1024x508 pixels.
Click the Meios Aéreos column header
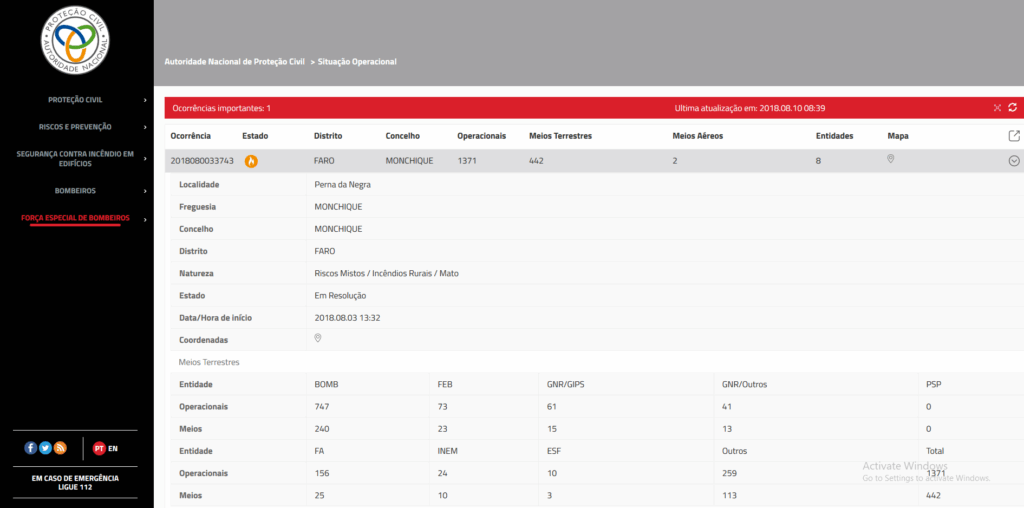tap(697, 136)
